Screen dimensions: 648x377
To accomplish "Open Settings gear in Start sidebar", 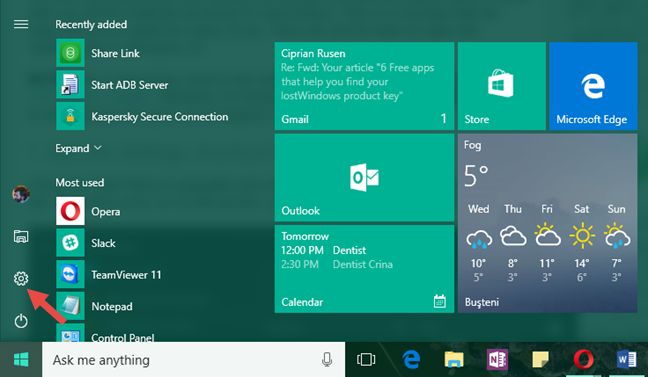I will (x=21, y=279).
